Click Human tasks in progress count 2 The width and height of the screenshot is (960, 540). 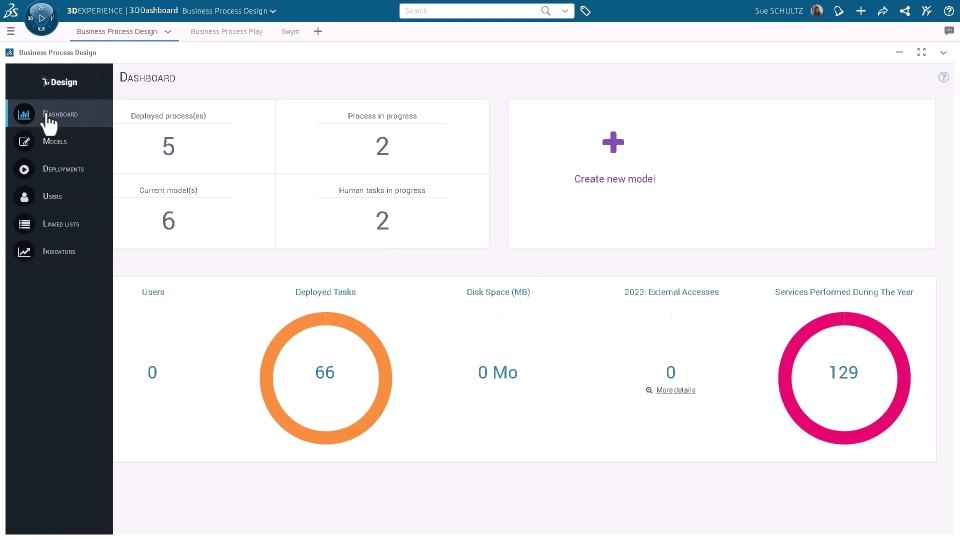pyautogui.click(x=382, y=220)
